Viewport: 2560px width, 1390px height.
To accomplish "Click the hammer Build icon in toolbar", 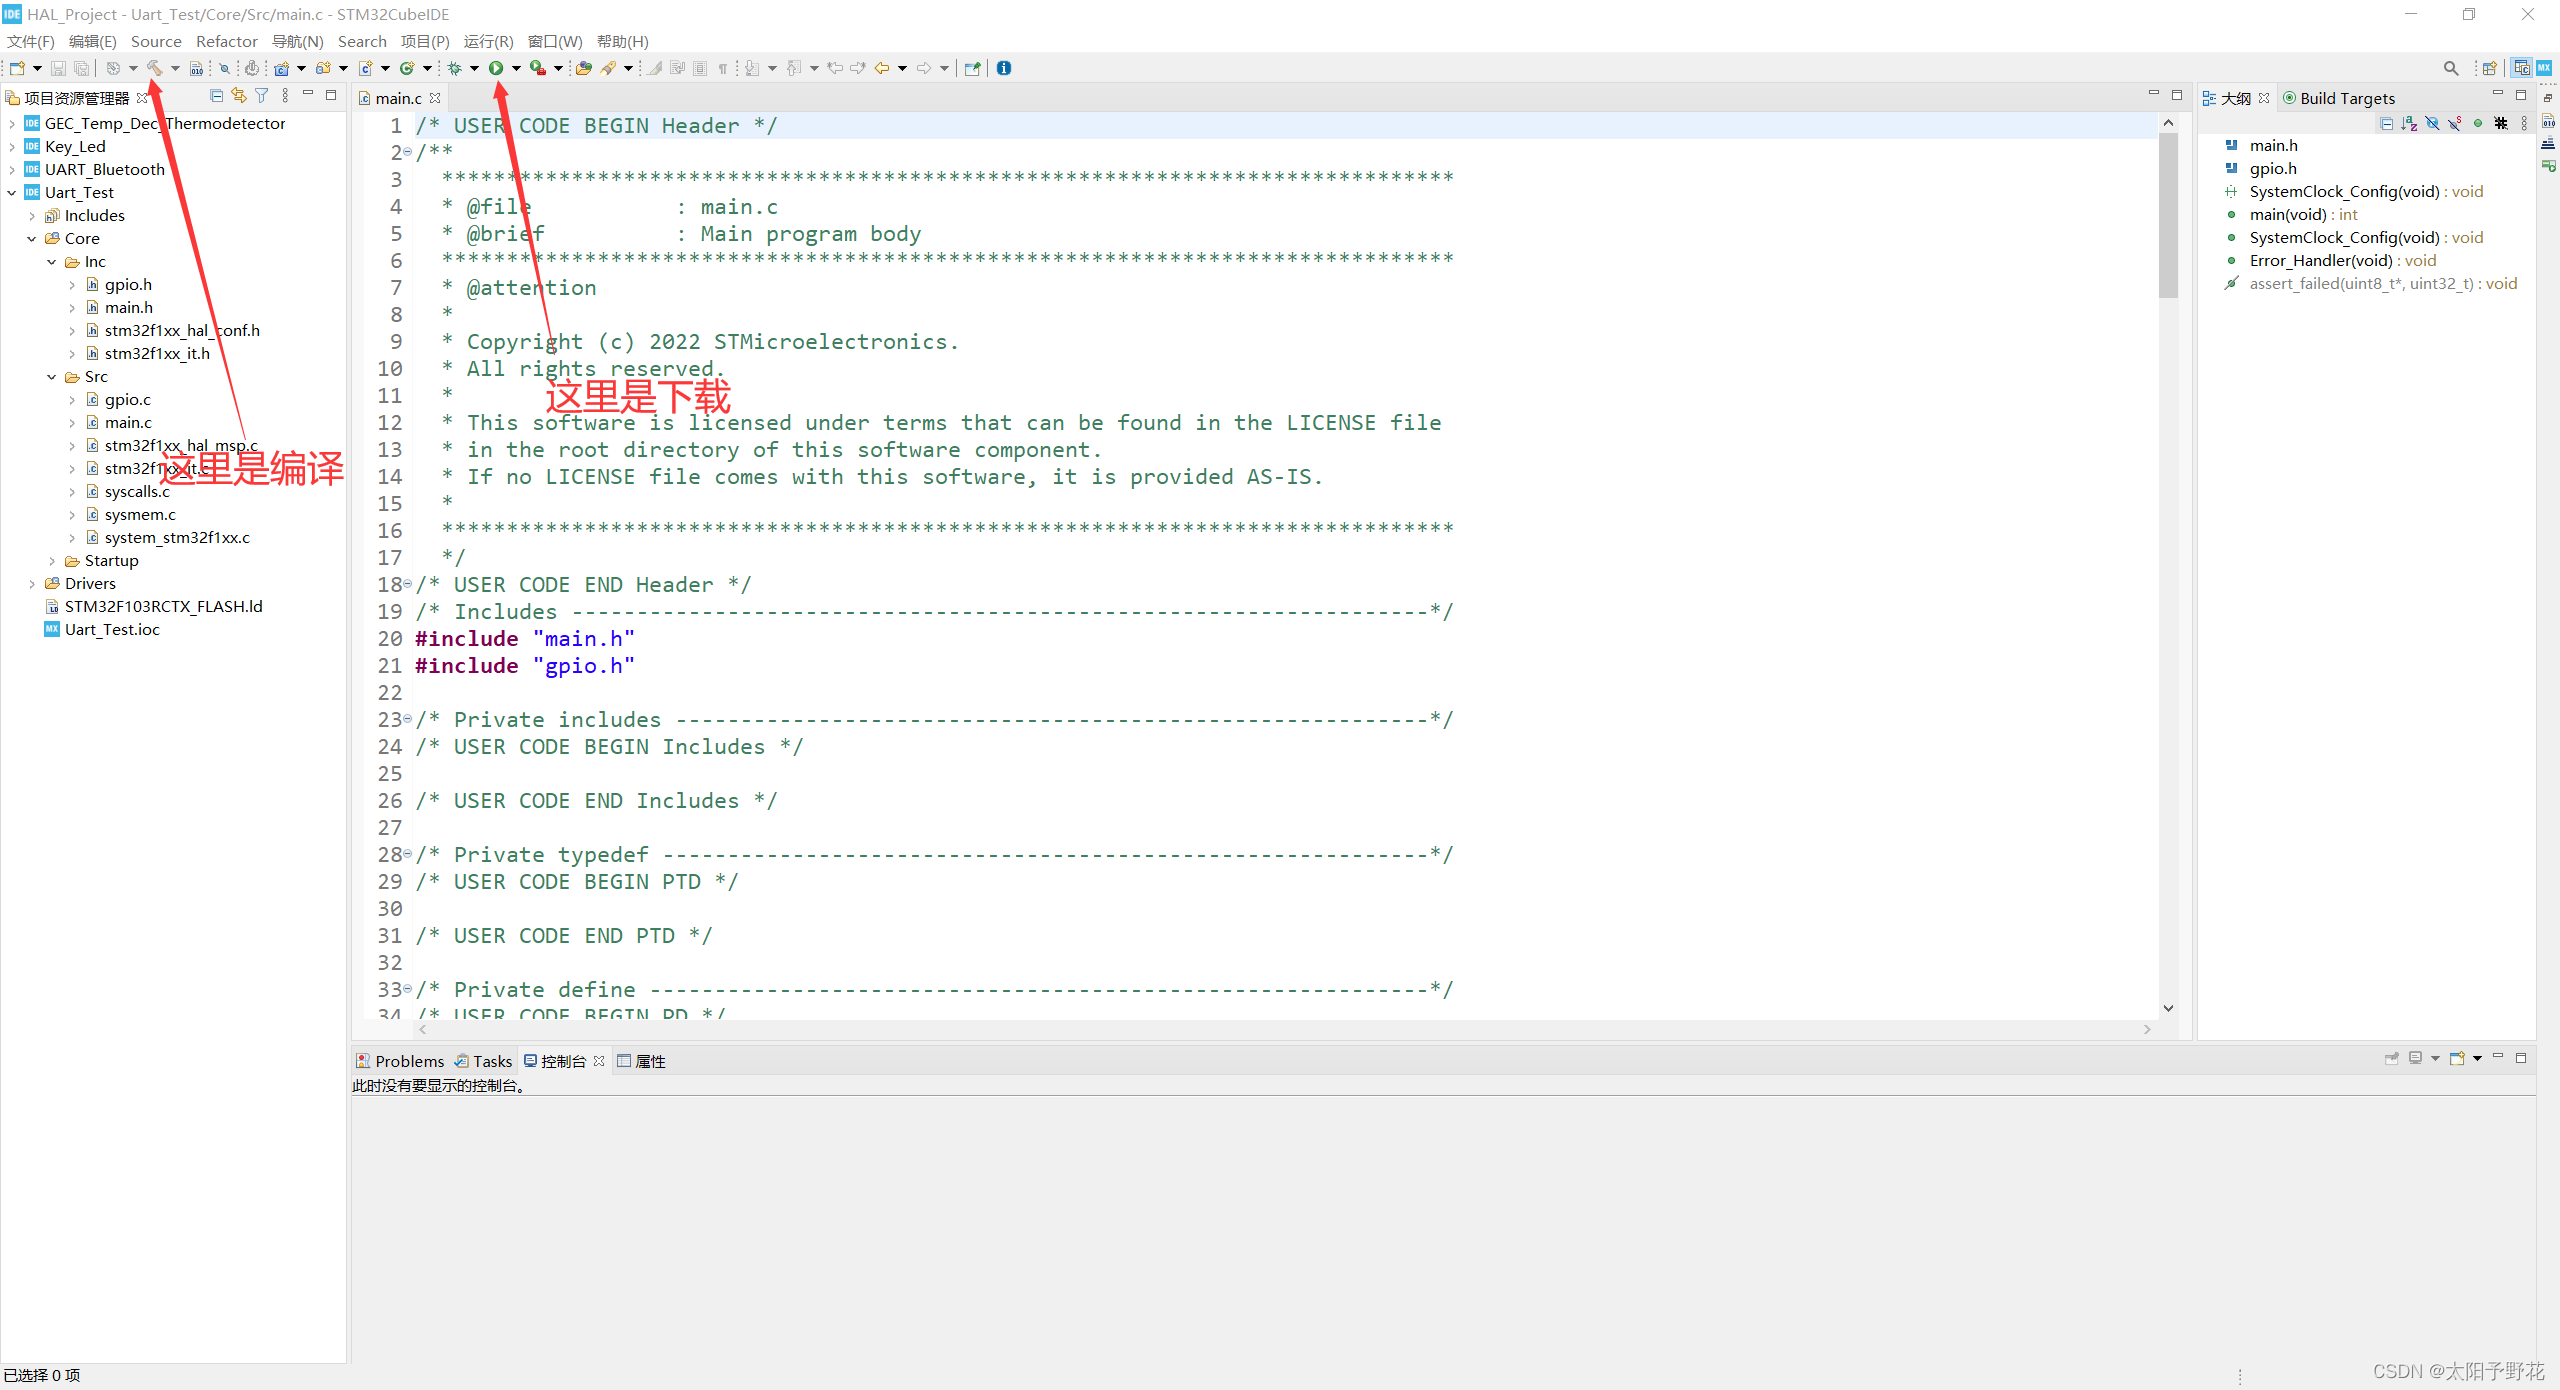I will 155,68.
